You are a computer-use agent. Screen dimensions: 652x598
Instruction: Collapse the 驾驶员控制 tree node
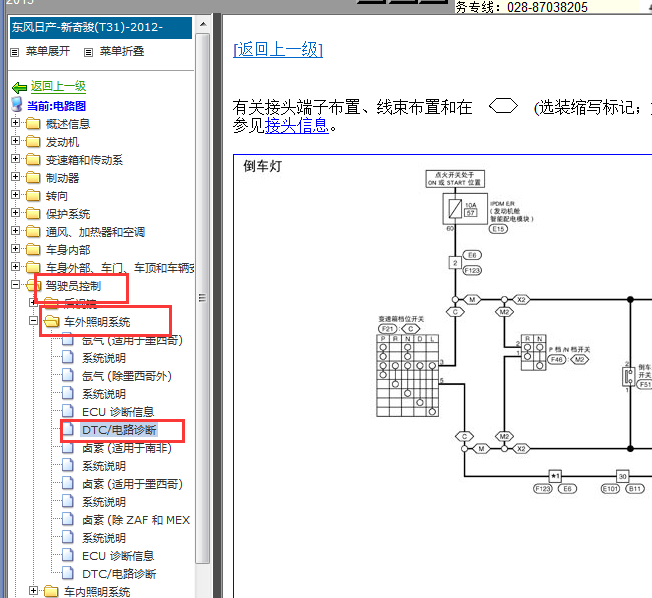click(16, 286)
